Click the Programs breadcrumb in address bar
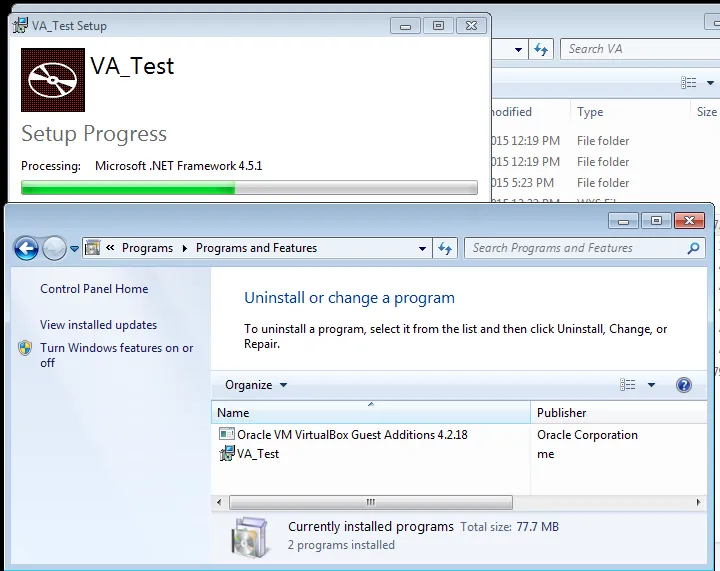 coord(147,248)
